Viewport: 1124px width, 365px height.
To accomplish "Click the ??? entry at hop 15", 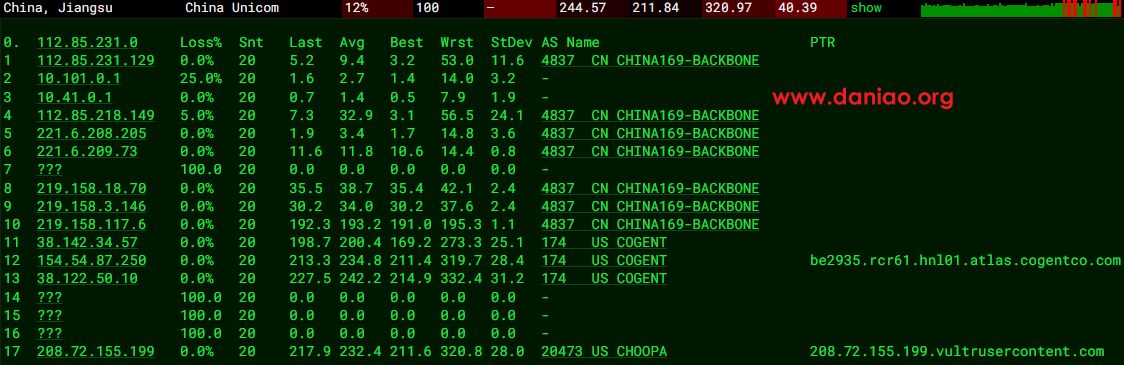I will [x=49, y=315].
